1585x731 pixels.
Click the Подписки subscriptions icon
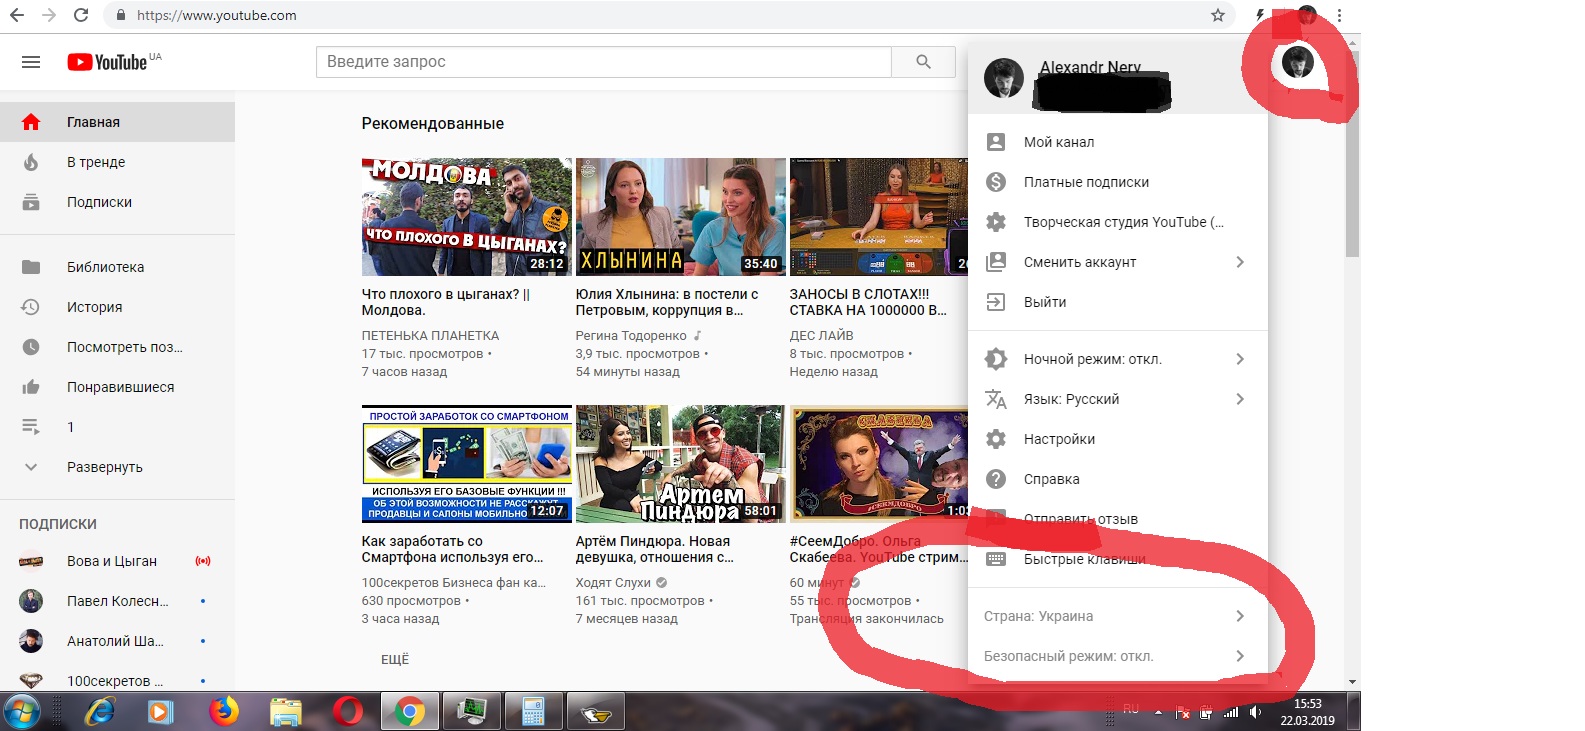(31, 202)
